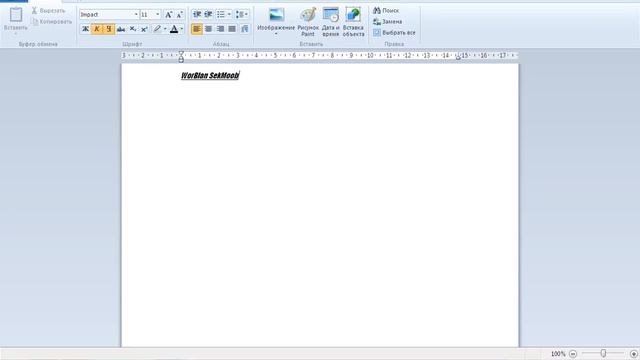Insert picture via Изображение icon
This screenshot has width=640, height=360.
[276, 15]
